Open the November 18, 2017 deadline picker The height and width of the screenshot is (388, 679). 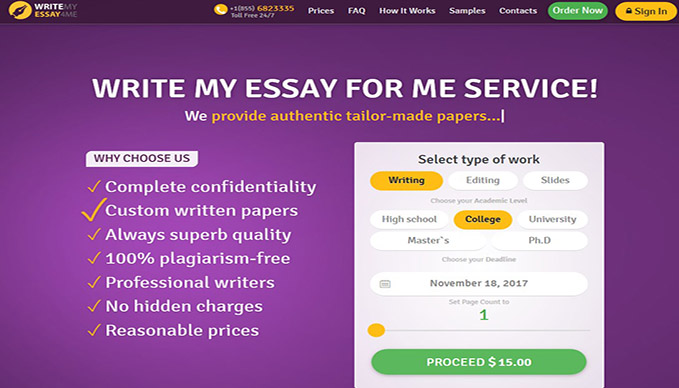coord(479,284)
